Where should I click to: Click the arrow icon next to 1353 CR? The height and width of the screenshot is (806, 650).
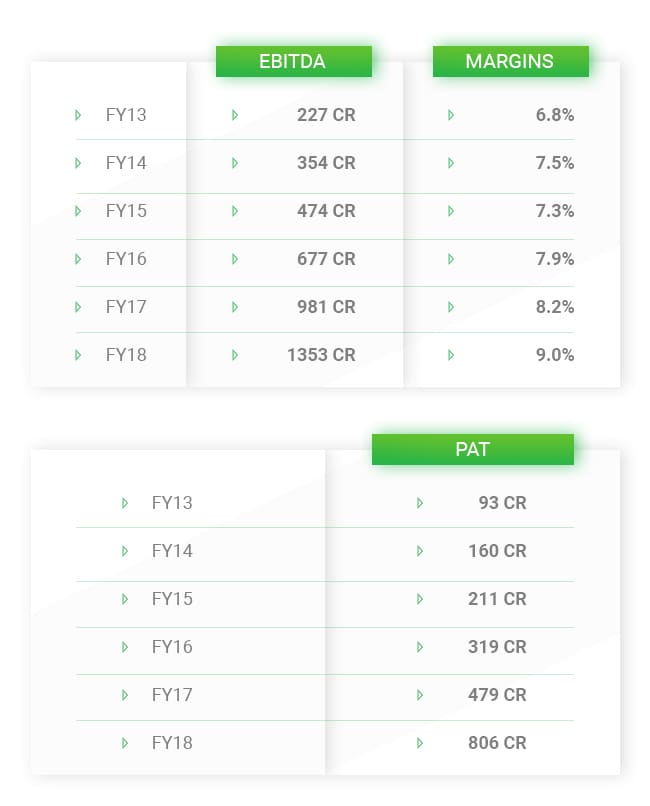[235, 355]
